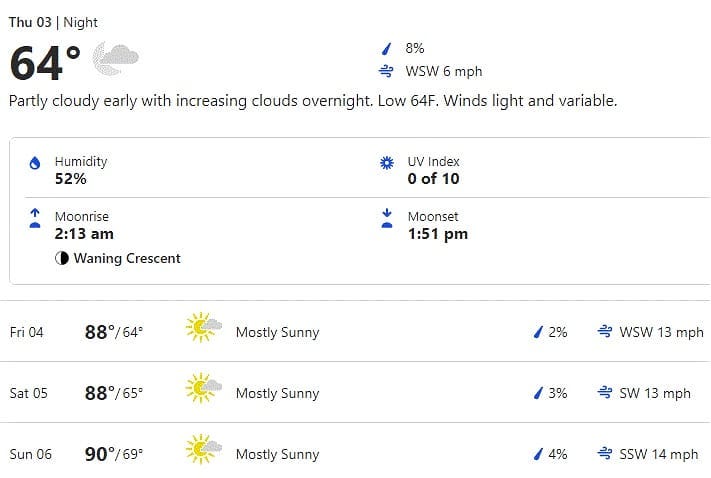Click the night partly cloudy moon icon
This screenshot has height=478, width=711.
point(116,59)
